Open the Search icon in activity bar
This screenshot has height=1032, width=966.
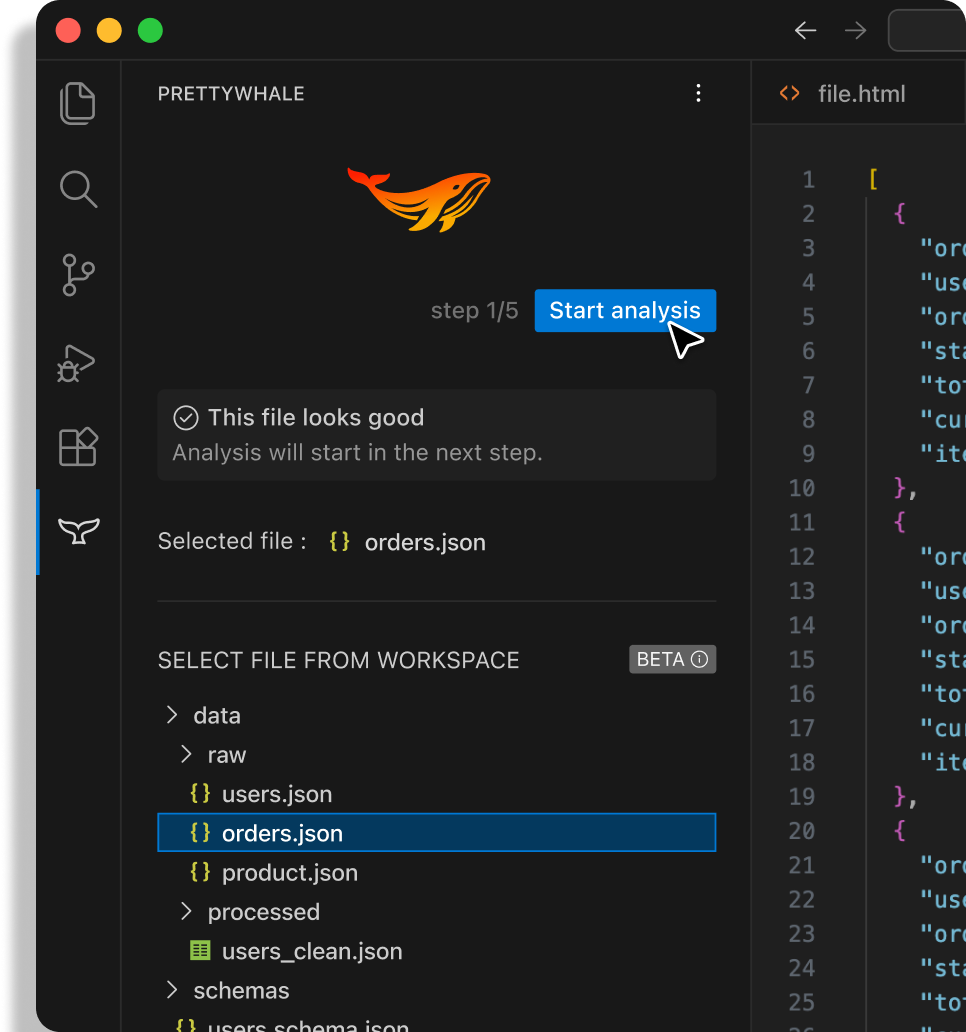78,189
